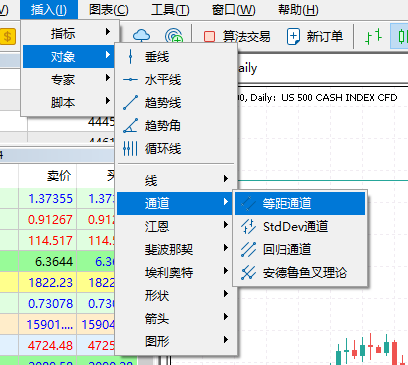Click the red stop icon beside 算法交易
Screen dimensions: 408x365
[209, 36]
